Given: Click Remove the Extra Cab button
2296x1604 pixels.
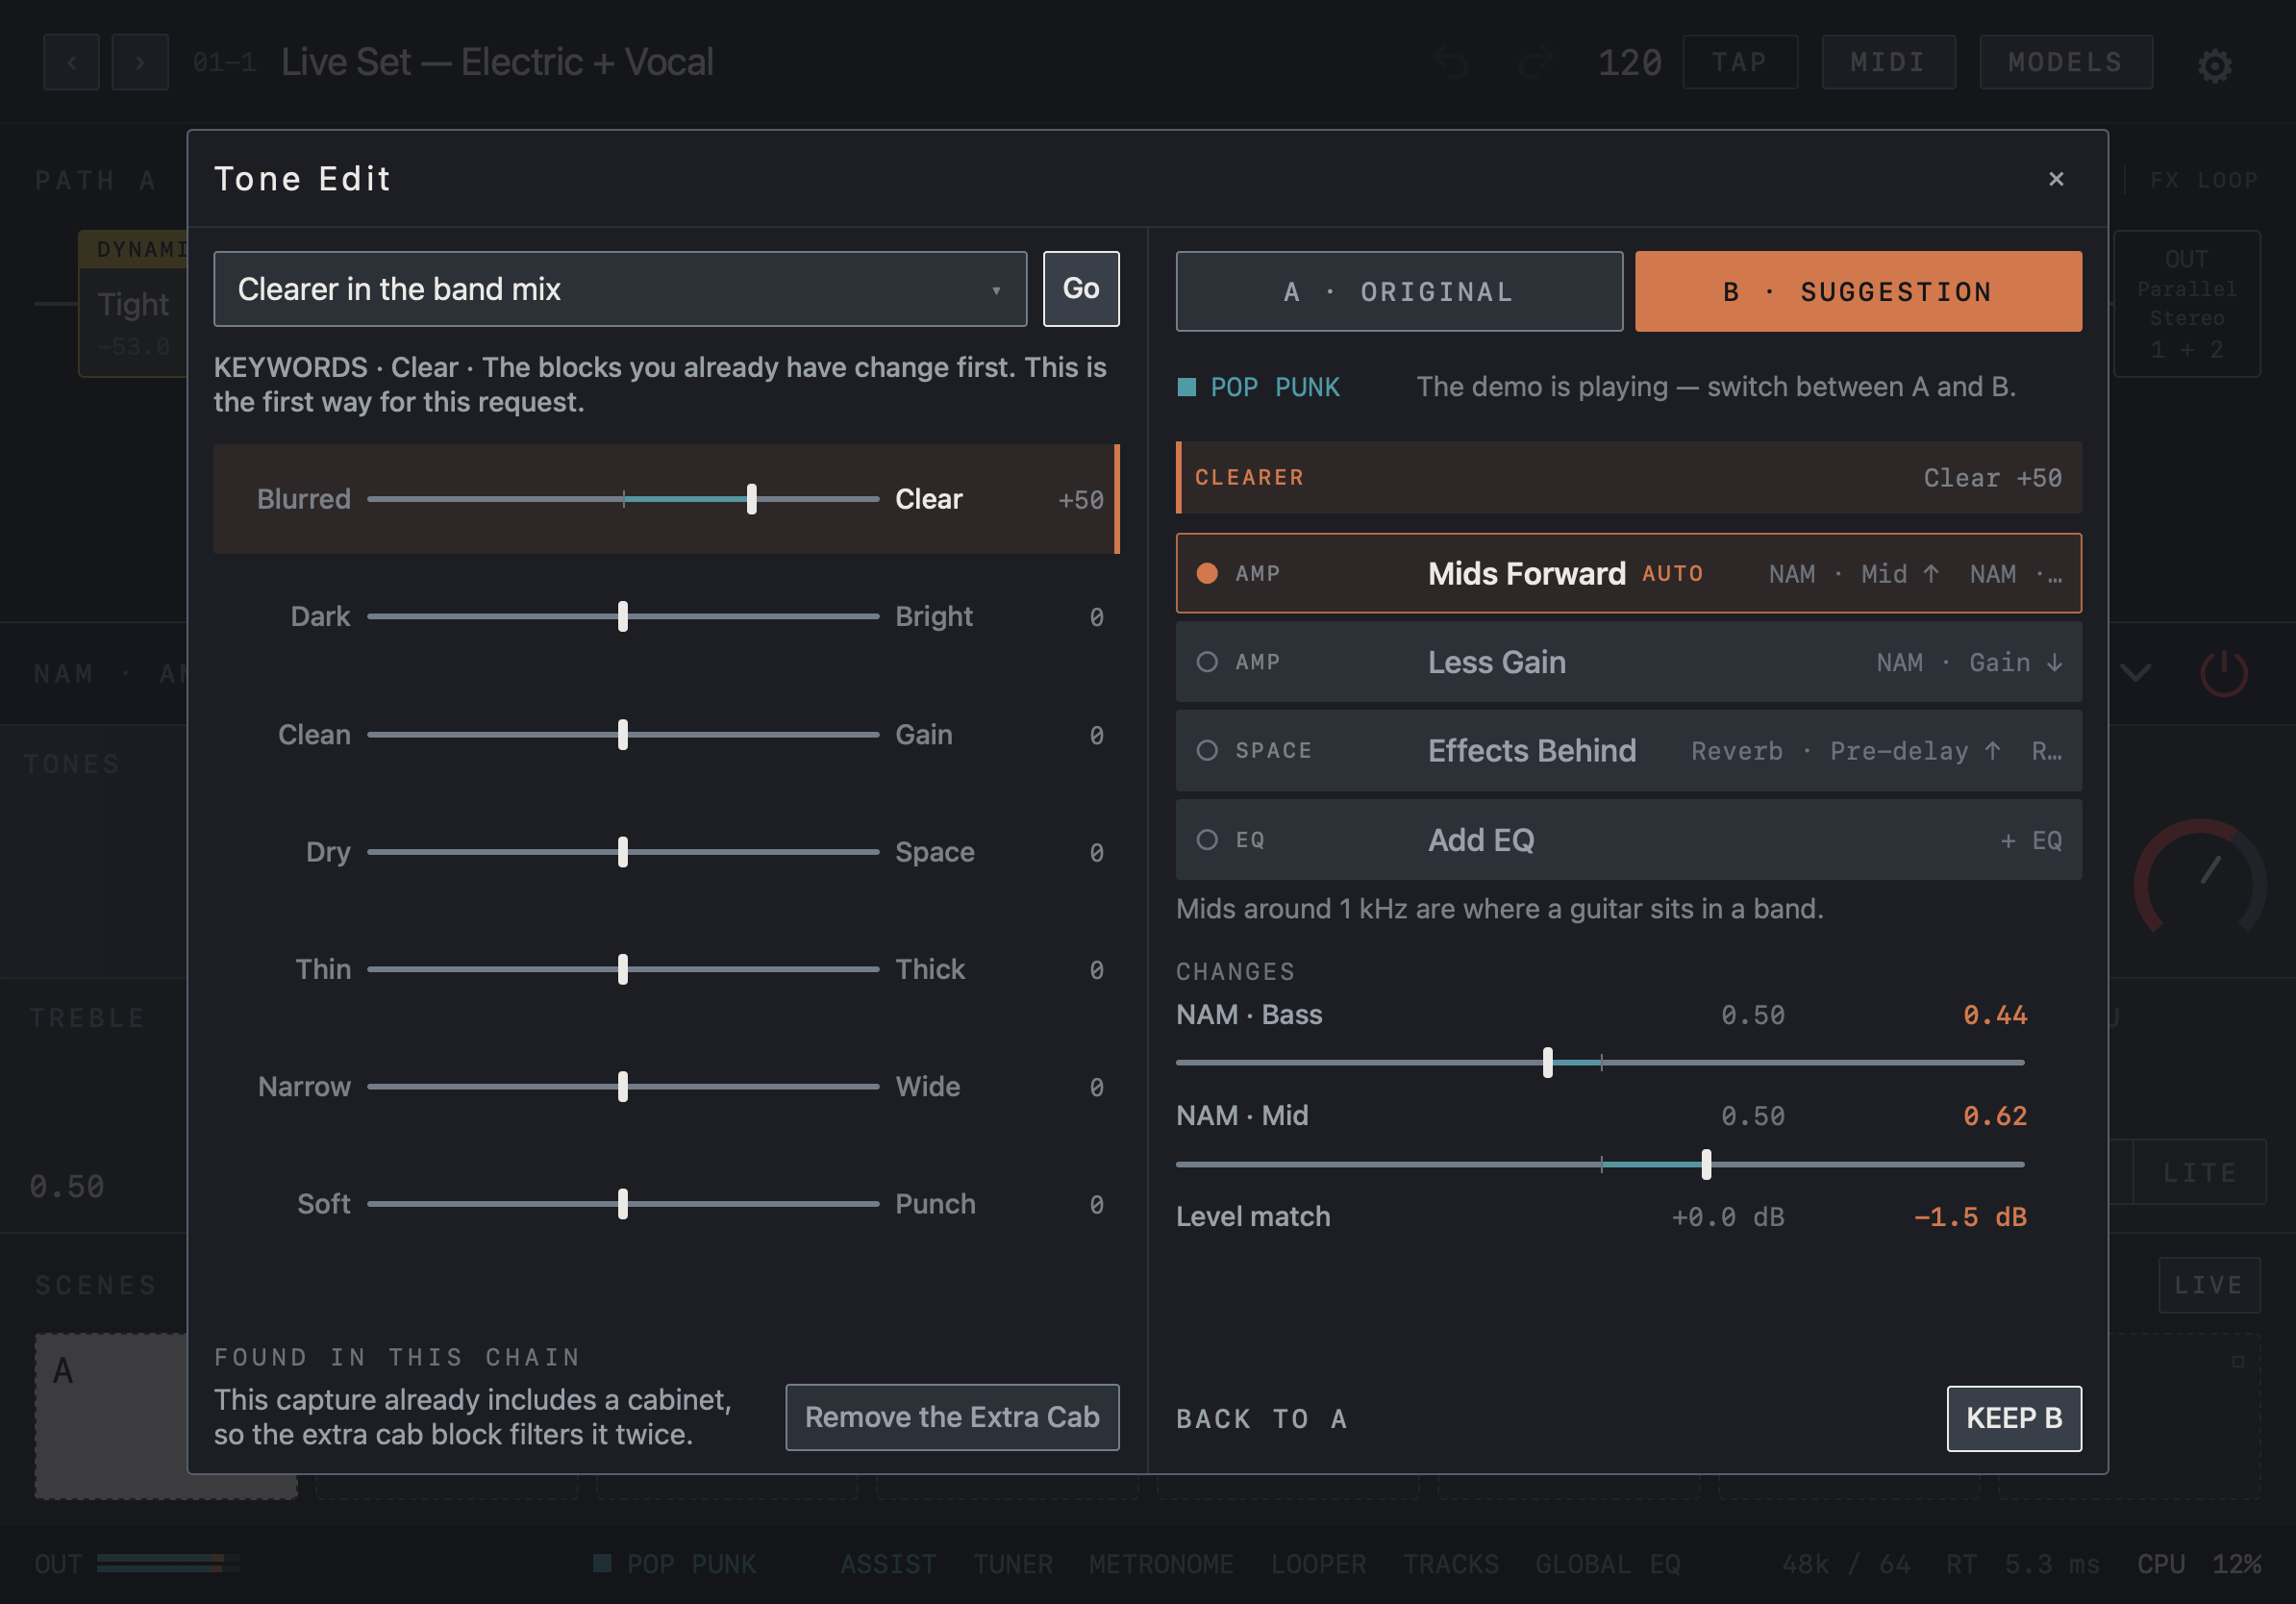Looking at the screenshot, I should (951, 1416).
